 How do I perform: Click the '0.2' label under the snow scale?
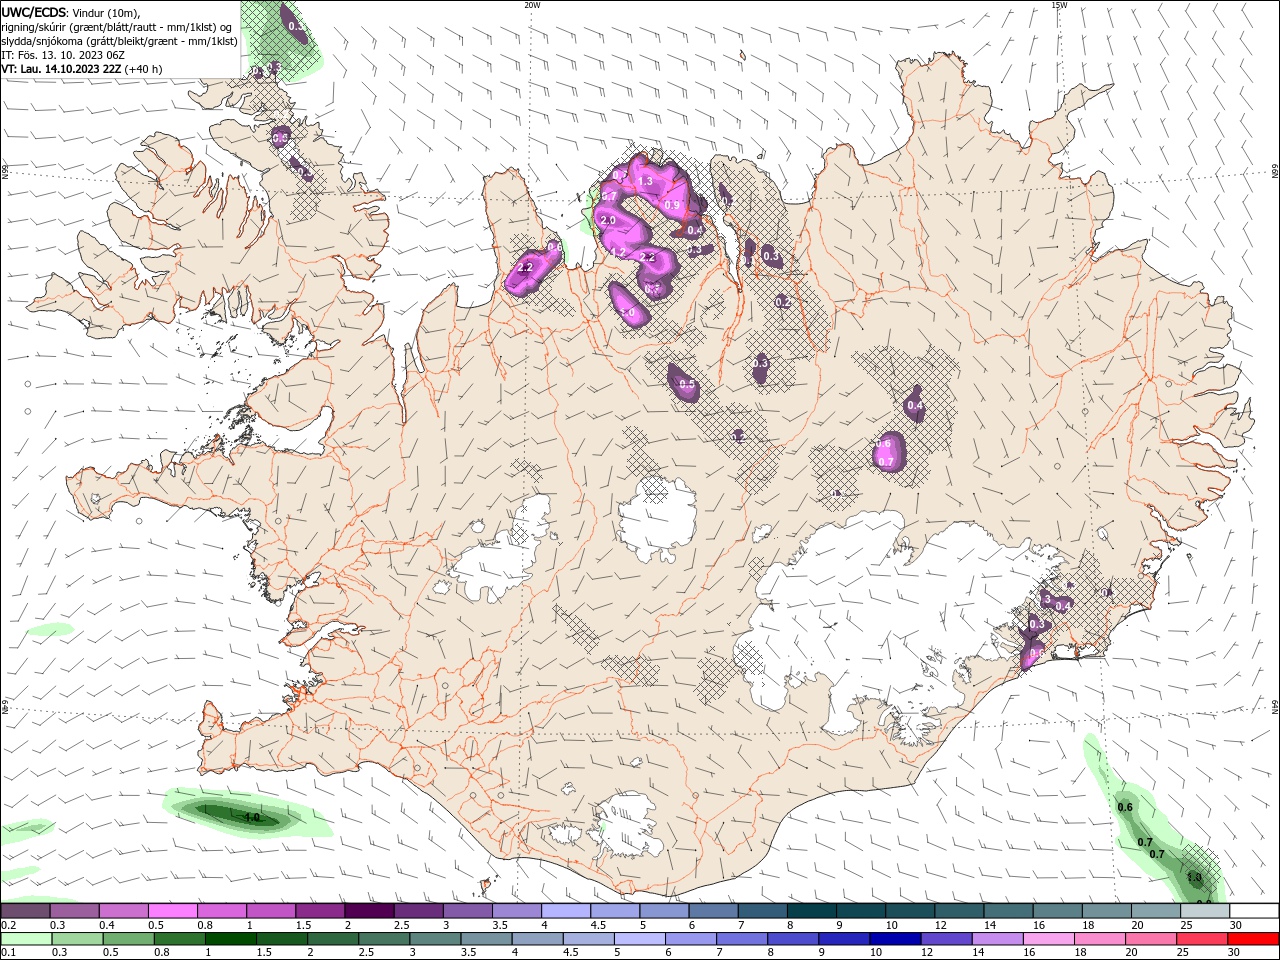[8, 925]
